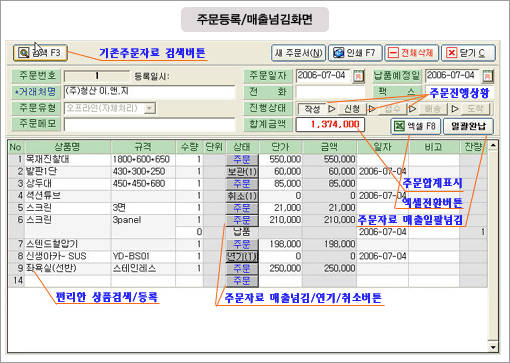
Task: Click 주문 status button for 좌욕실(선반)
Action: pos(242,268)
